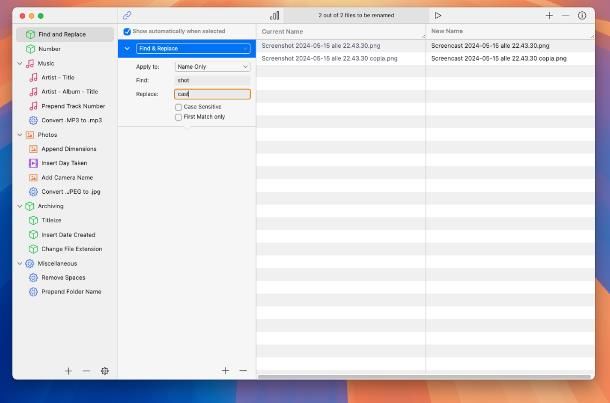Click the link chain icon in toolbar

[127, 16]
